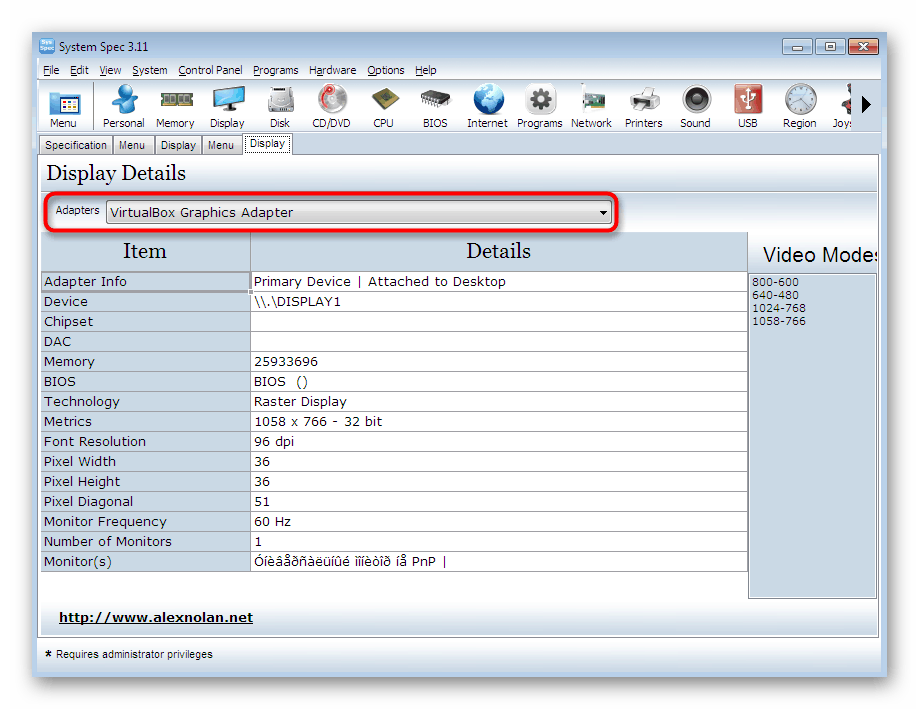Open the Personal info toolbar icon
The image size is (919, 709).
[x=124, y=107]
